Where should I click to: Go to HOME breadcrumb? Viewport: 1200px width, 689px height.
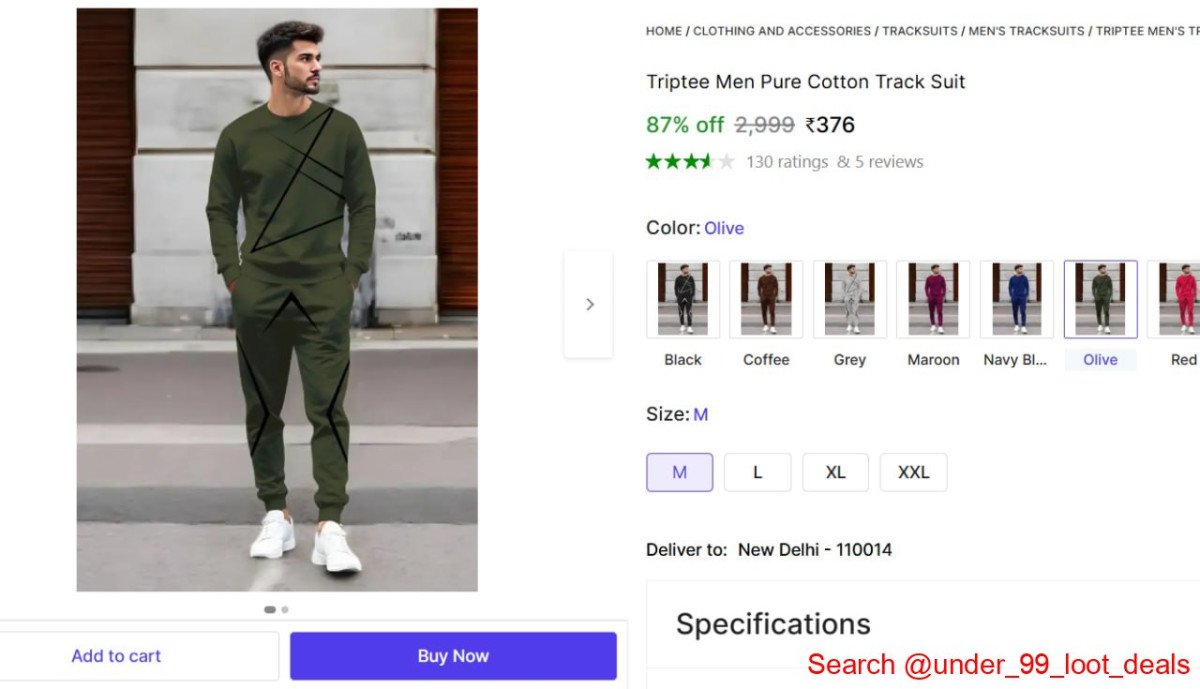(664, 31)
